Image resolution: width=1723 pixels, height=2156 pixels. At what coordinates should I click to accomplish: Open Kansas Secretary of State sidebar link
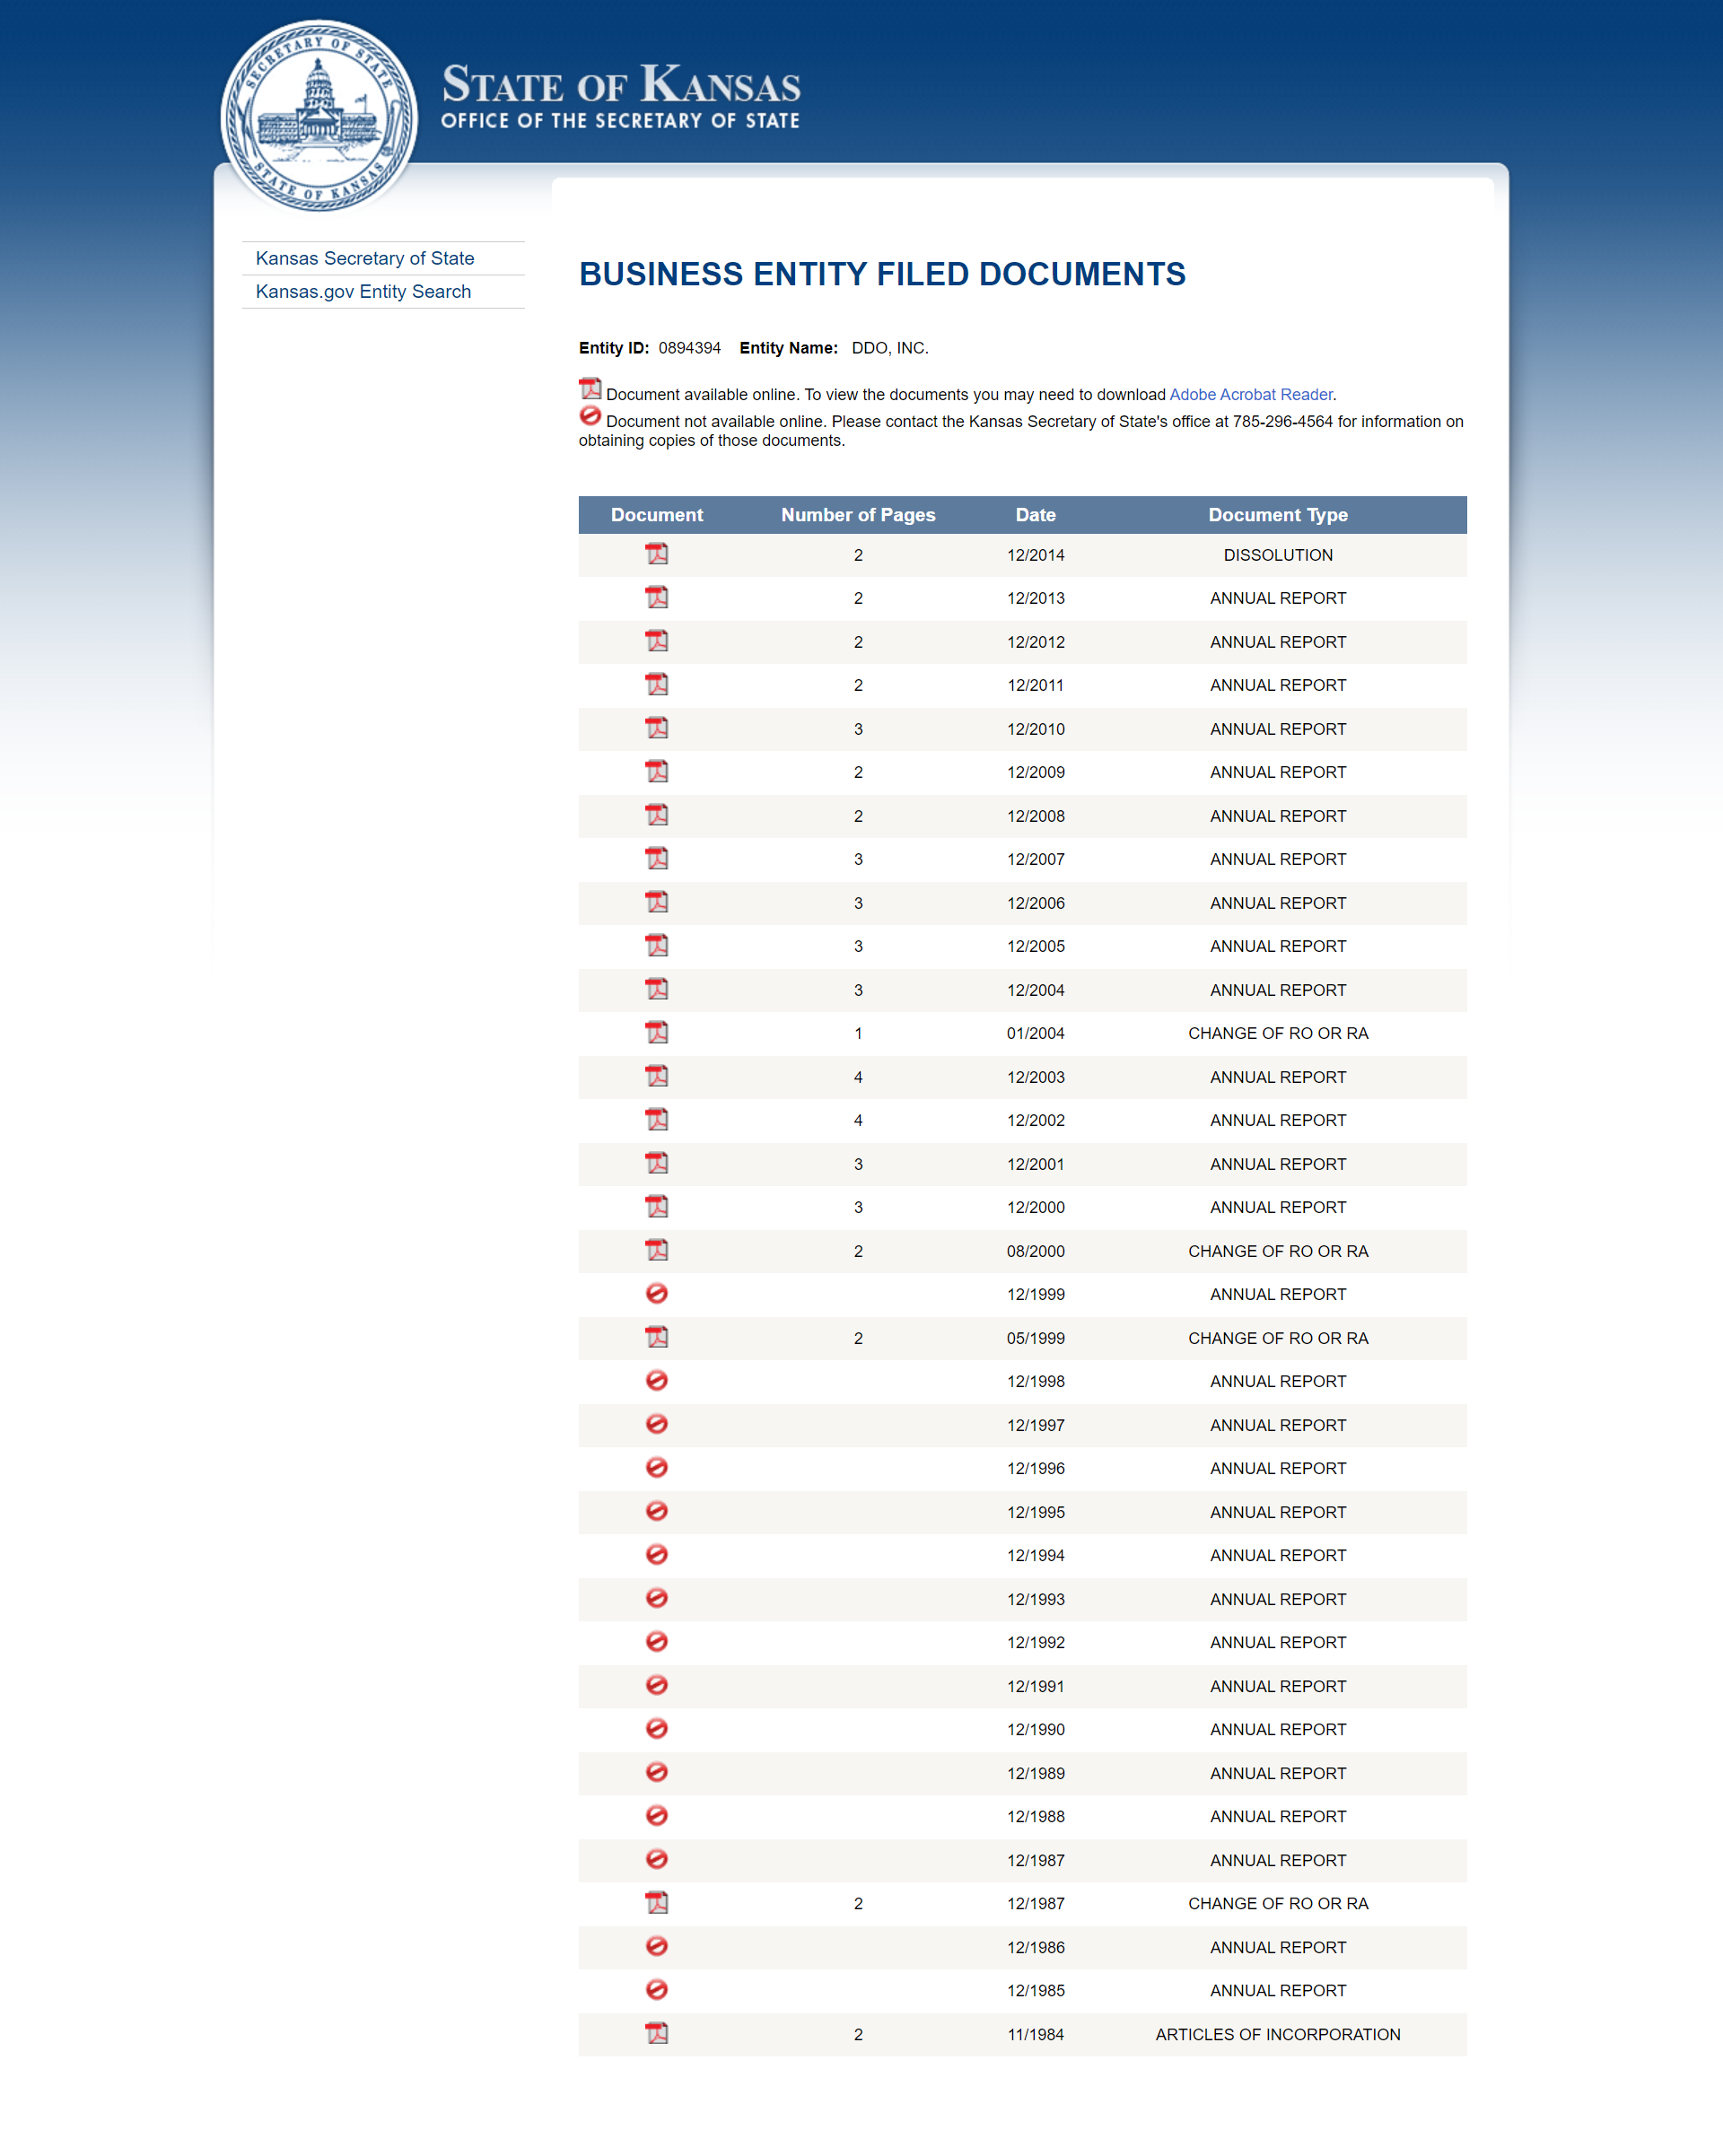point(365,258)
